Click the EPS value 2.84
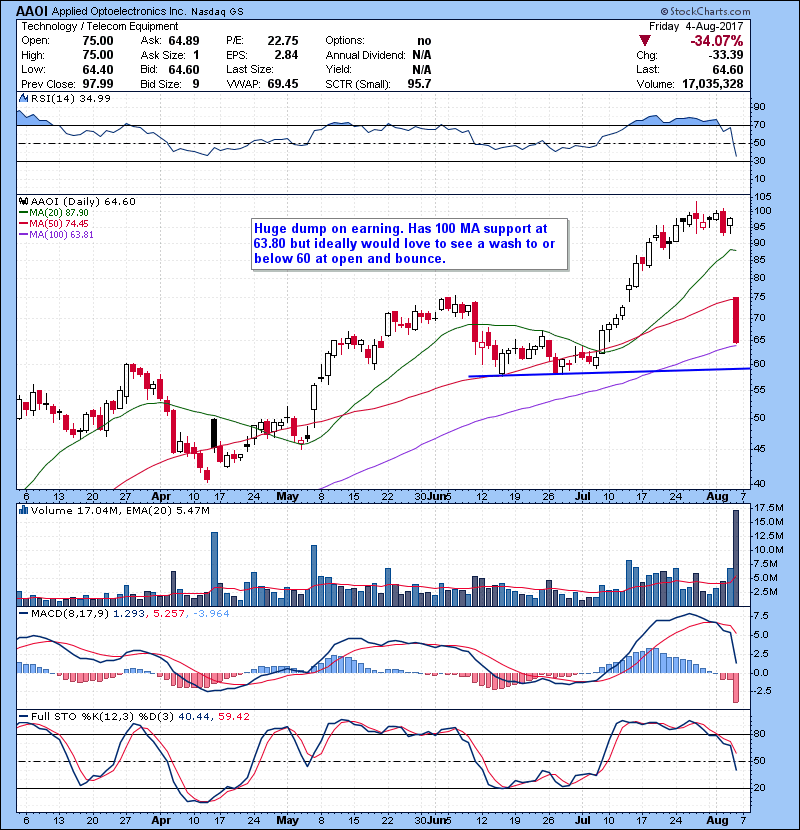 [x=286, y=55]
